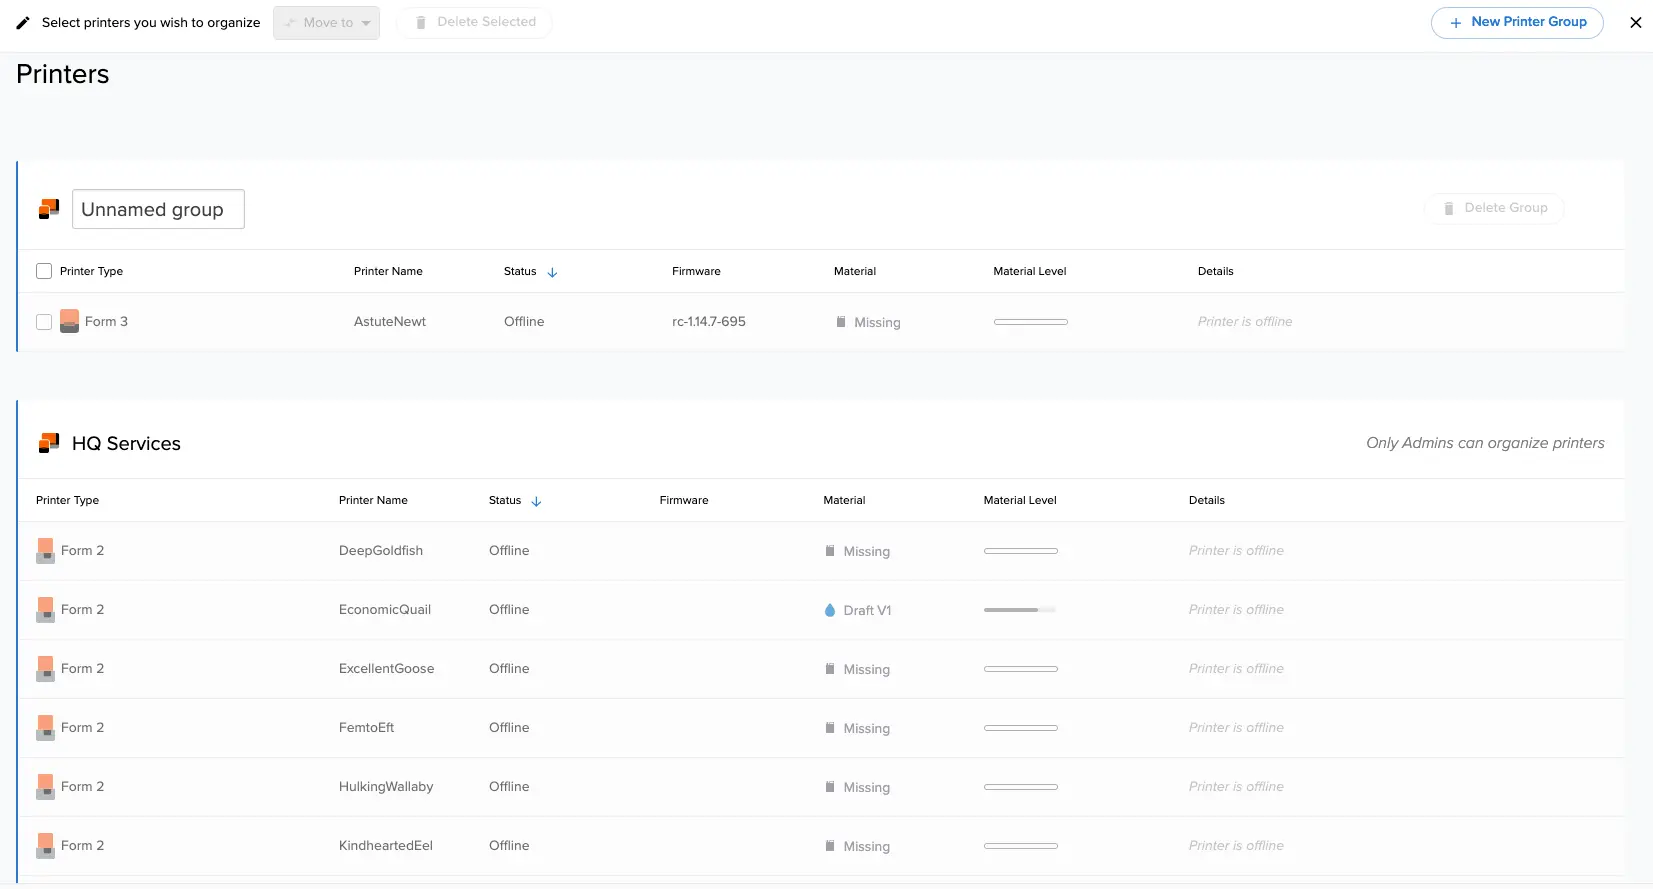Click the Form 3 printer icon for AstuteNewt
Image resolution: width=1653 pixels, height=889 pixels.
69,321
